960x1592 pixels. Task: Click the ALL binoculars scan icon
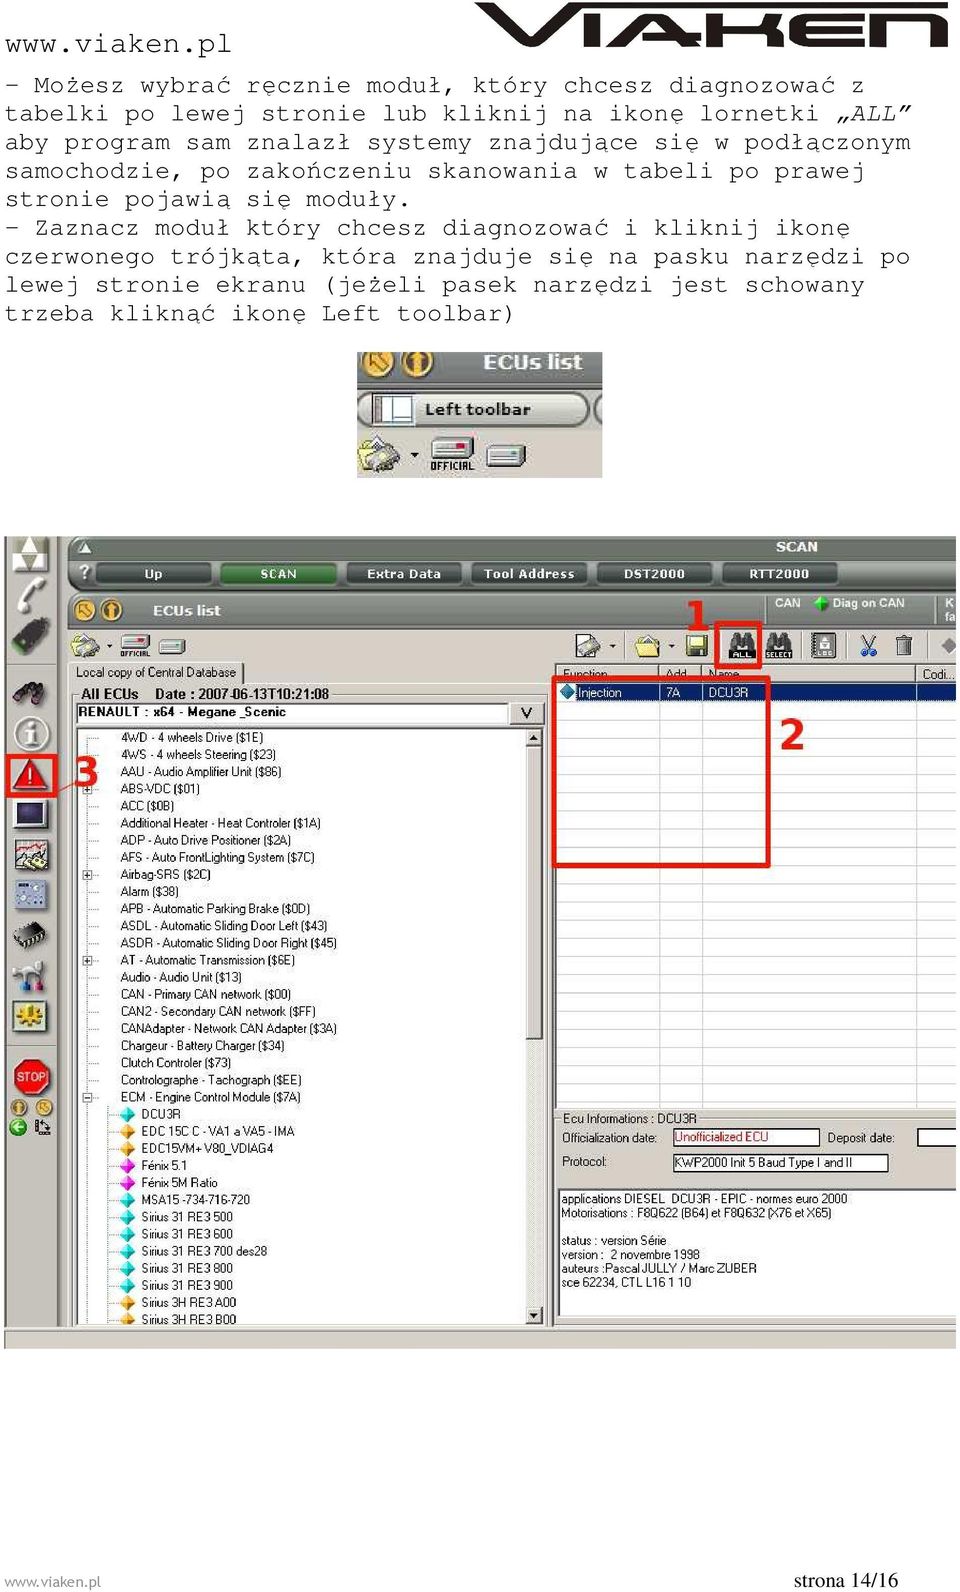(741, 646)
